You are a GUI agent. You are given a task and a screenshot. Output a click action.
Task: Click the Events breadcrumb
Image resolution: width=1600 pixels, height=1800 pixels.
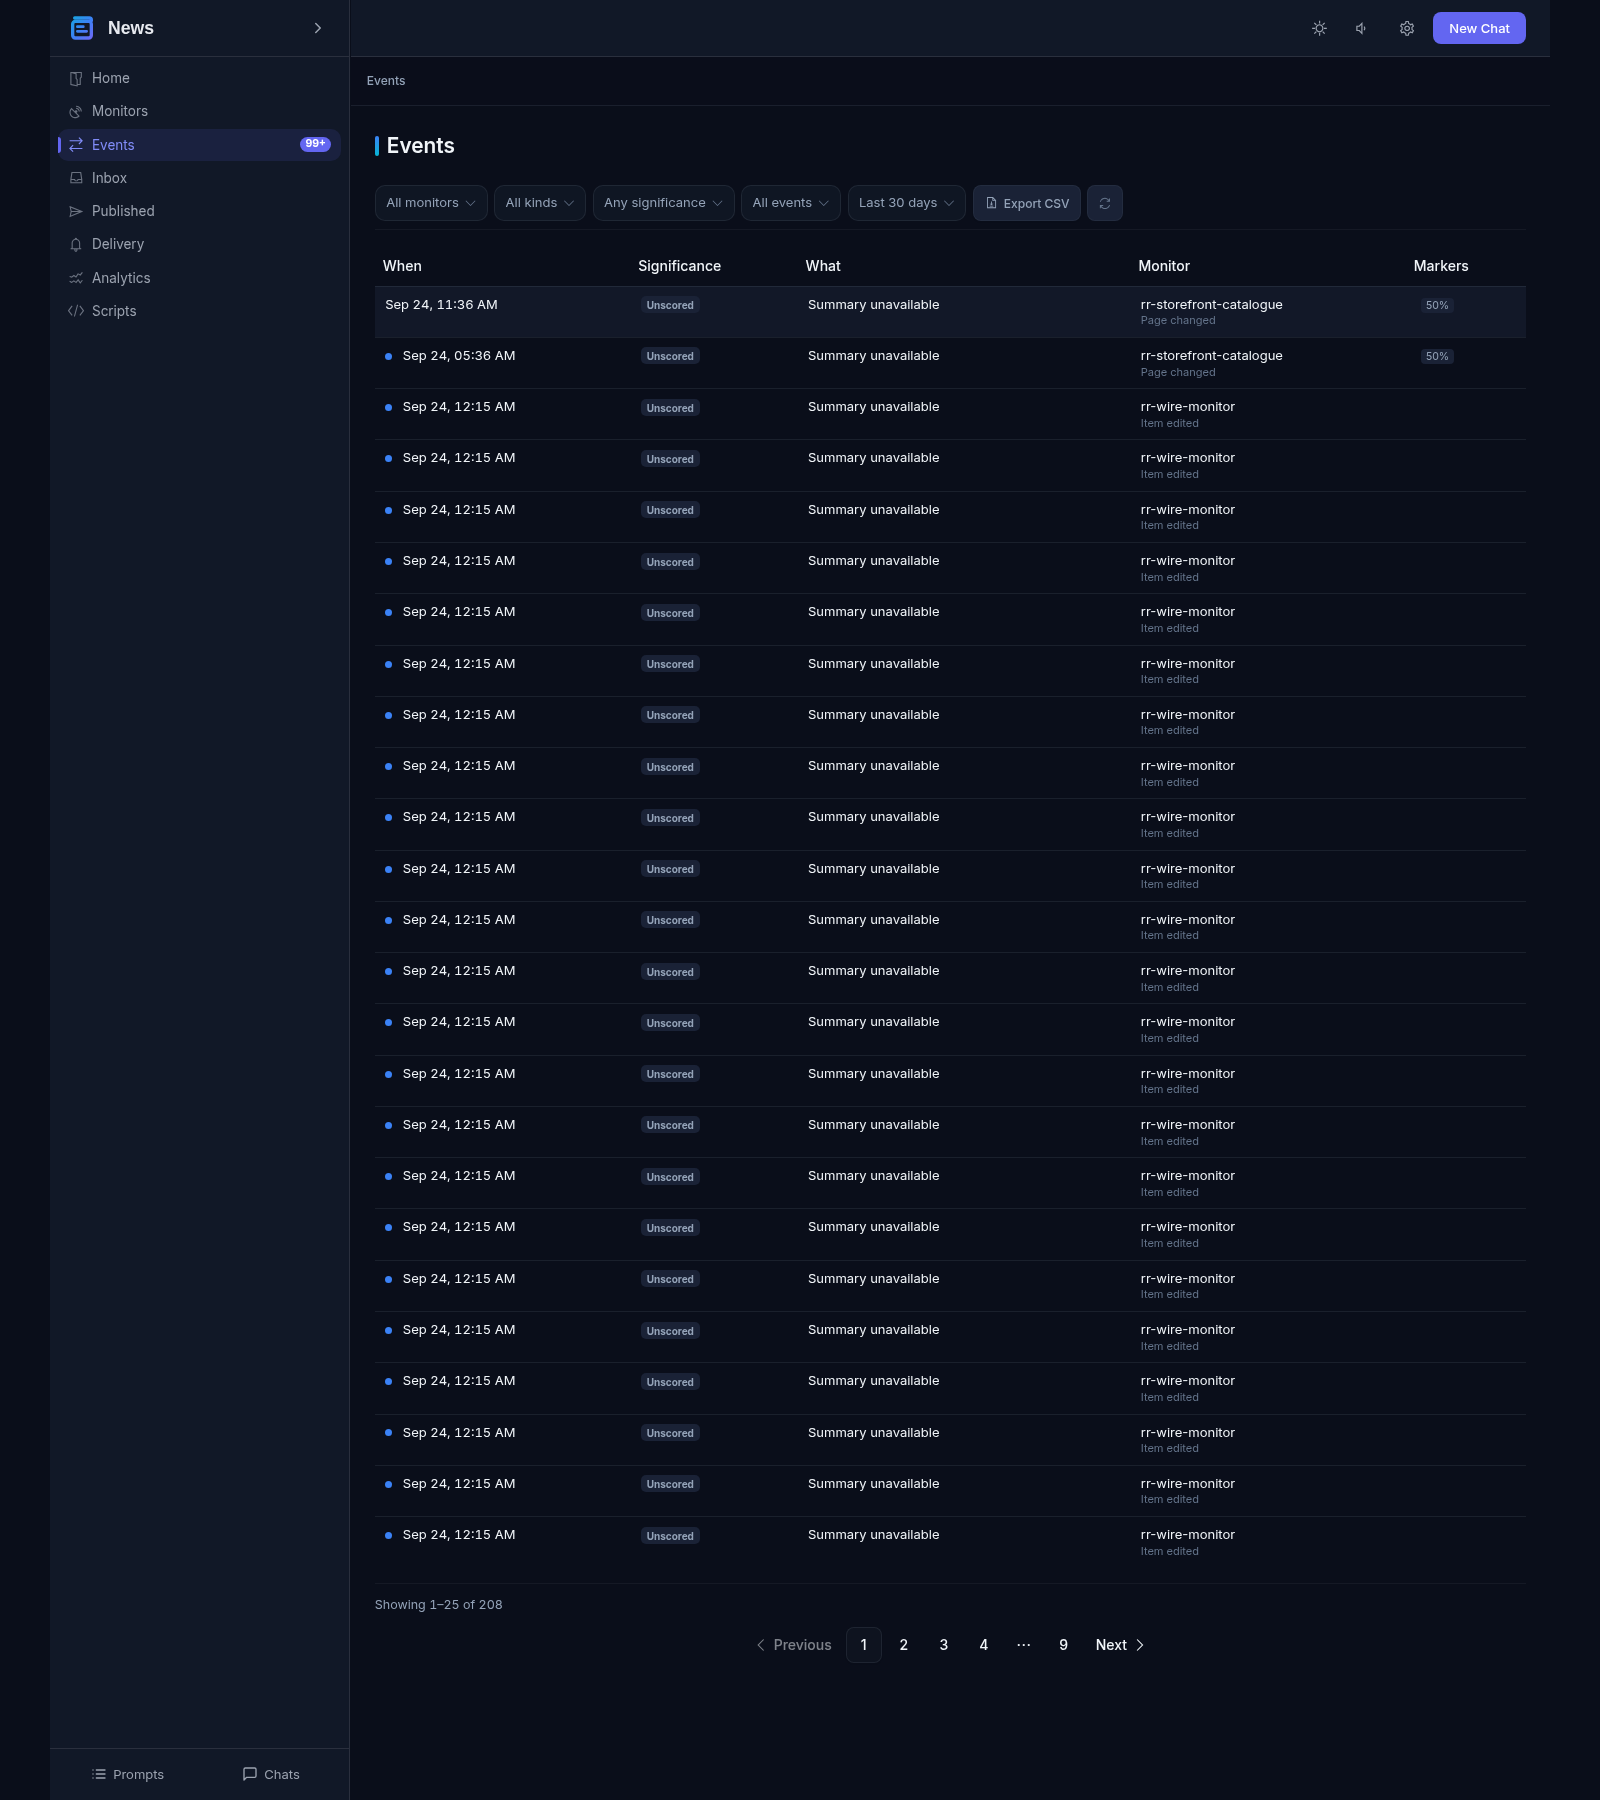pos(386,81)
